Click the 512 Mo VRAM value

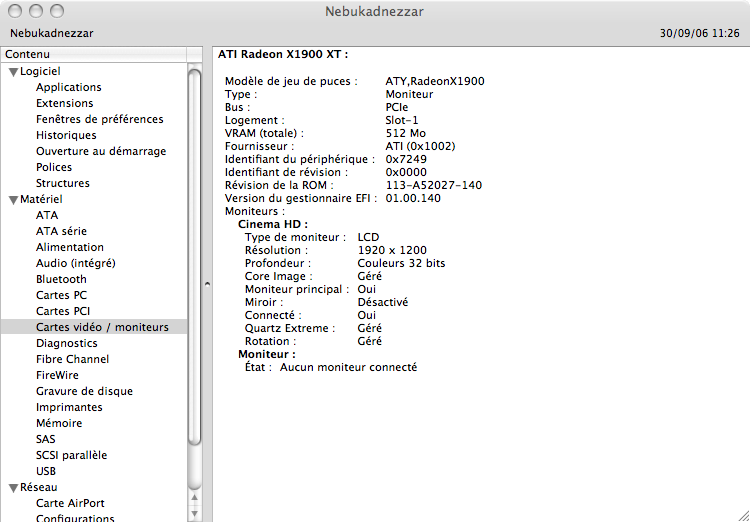coord(406,133)
